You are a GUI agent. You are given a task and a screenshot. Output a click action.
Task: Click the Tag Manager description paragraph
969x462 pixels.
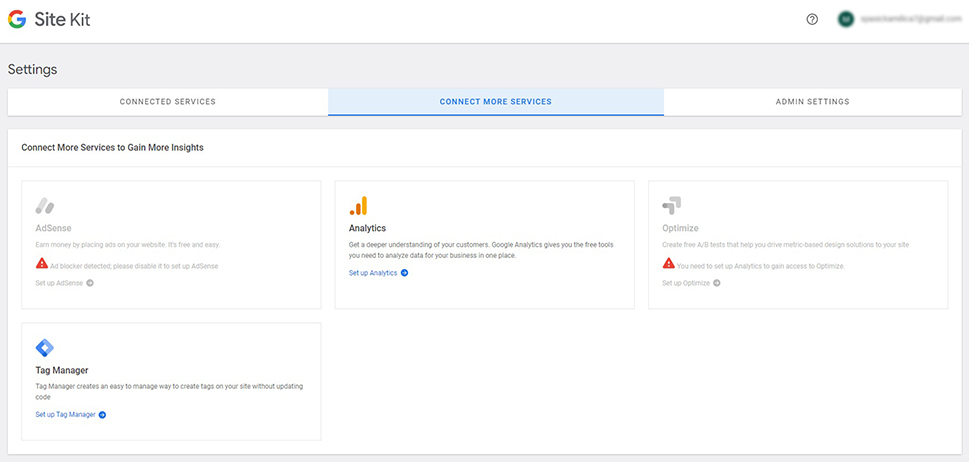169,392
